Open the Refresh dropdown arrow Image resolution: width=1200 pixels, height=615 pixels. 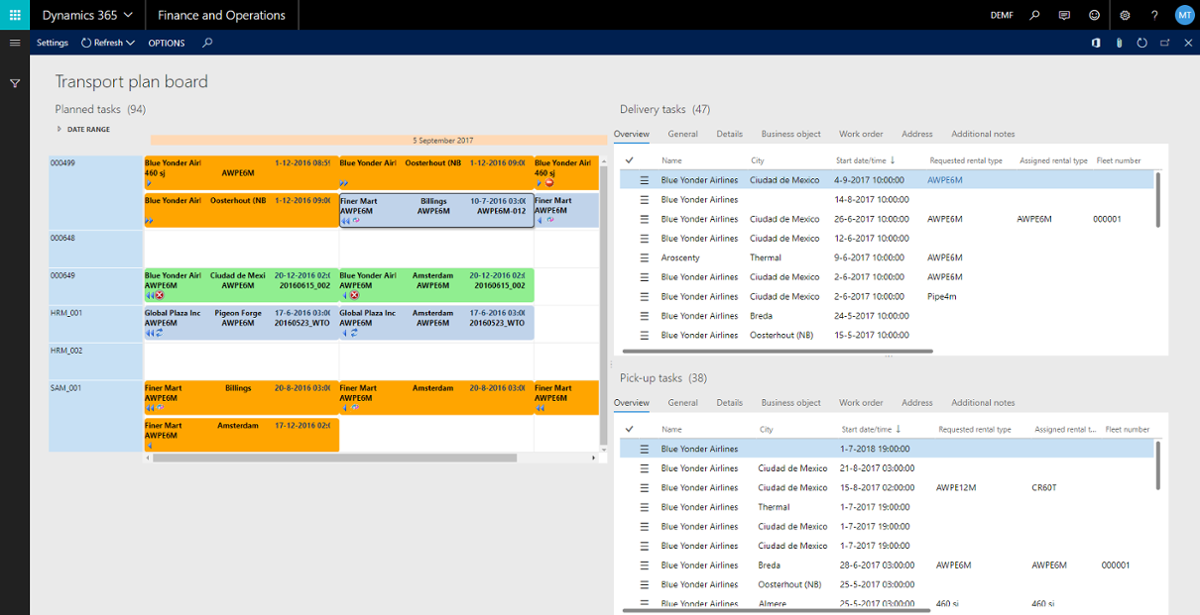click(x=130, y=43)
